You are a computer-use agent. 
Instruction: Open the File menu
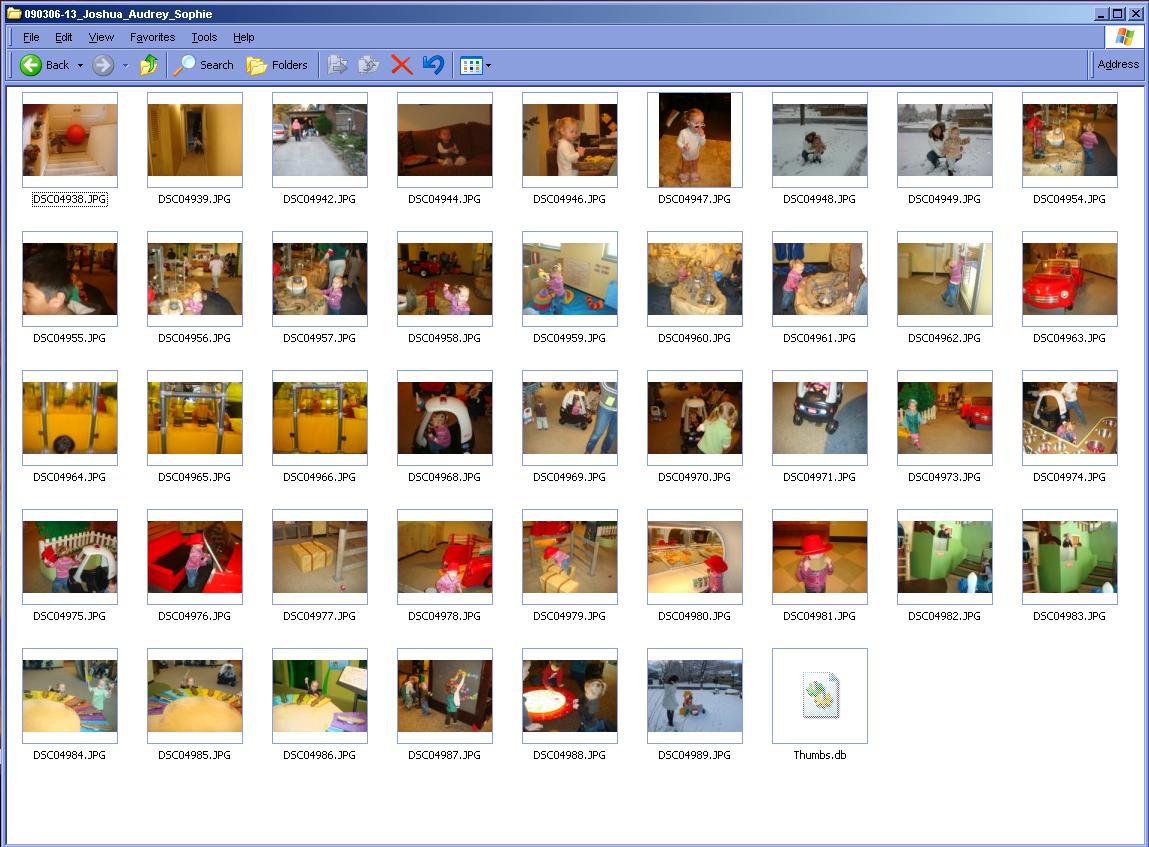point(31,37)
